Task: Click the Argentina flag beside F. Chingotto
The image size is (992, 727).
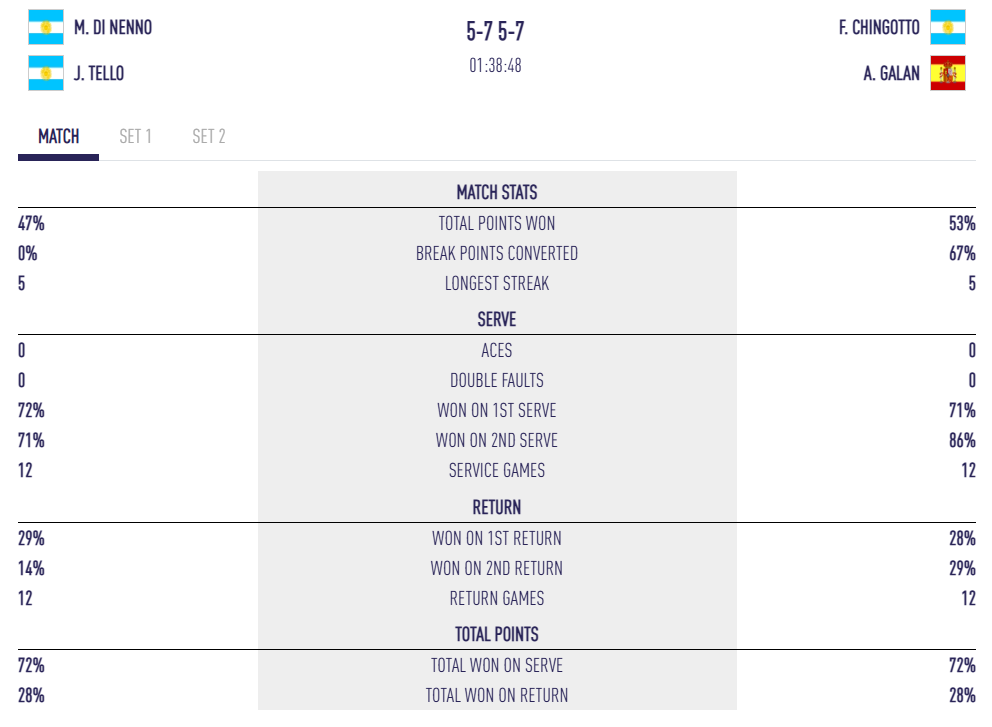Action: point(947,27)
